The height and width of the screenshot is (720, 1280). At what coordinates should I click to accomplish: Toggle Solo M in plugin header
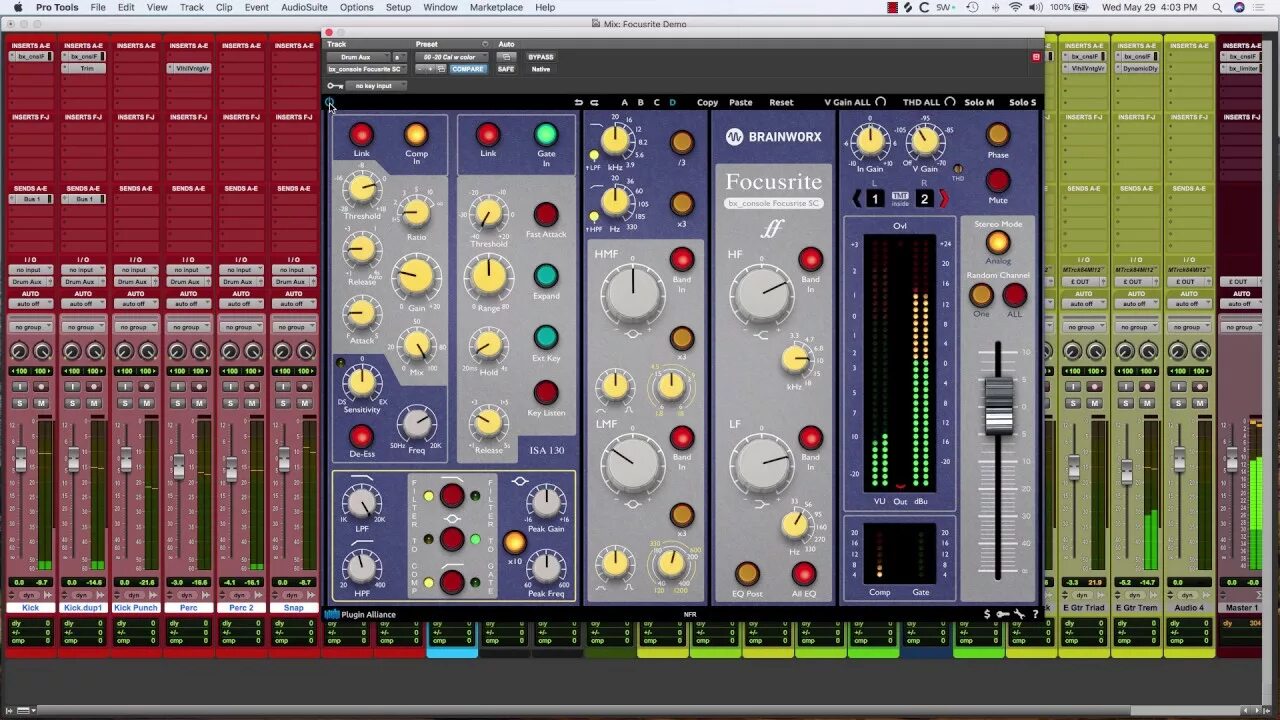click(x=979, y=102)
